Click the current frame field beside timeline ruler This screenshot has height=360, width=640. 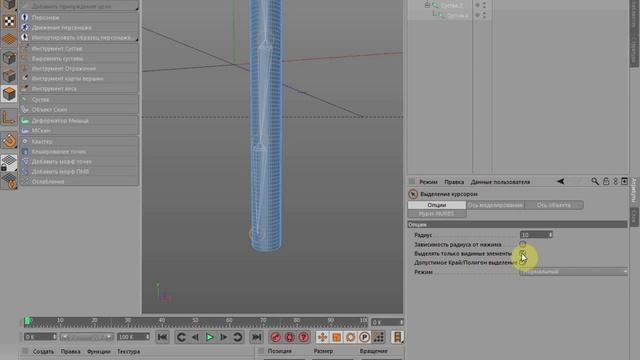click(387, 322)
